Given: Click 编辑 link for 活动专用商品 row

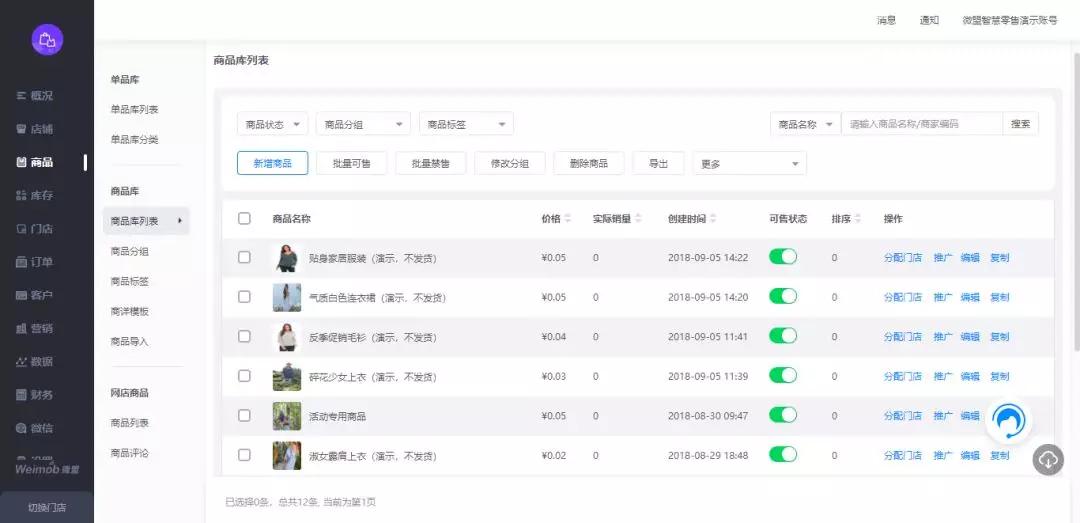Looking at the screenshot, I should pyautogui.click(x=970, y=416).
